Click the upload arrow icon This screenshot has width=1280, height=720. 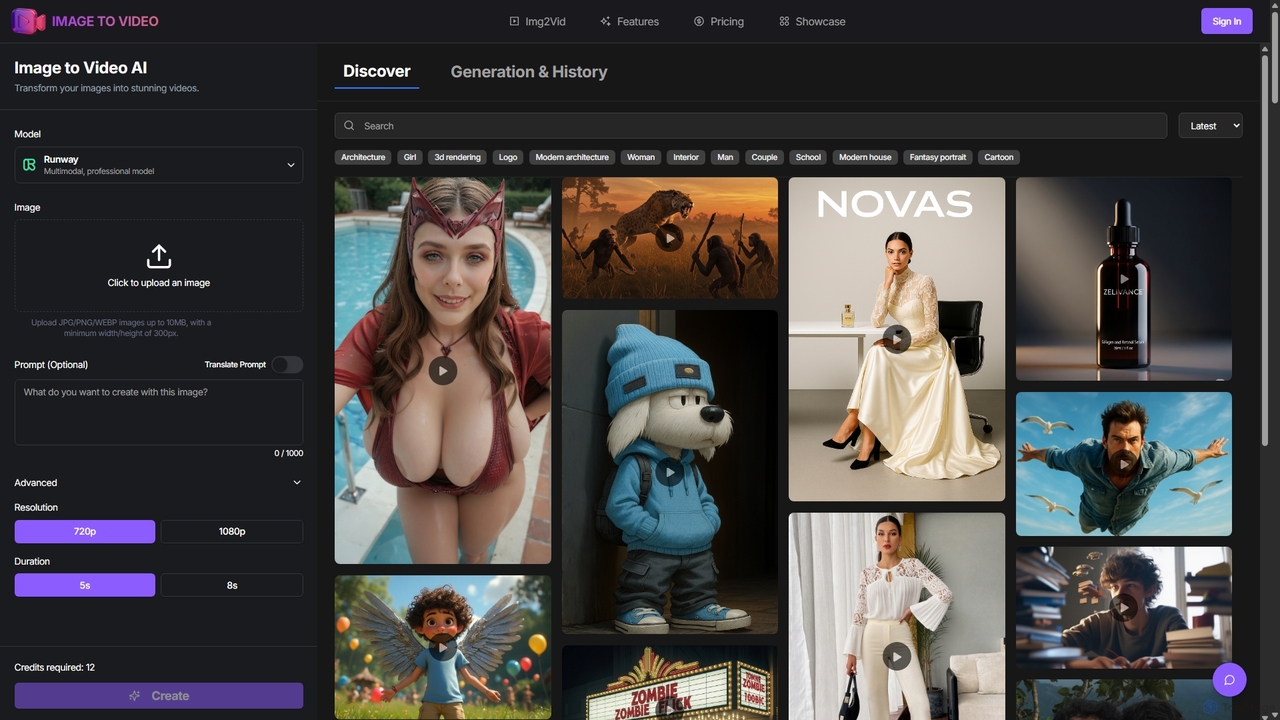(159, 256)
